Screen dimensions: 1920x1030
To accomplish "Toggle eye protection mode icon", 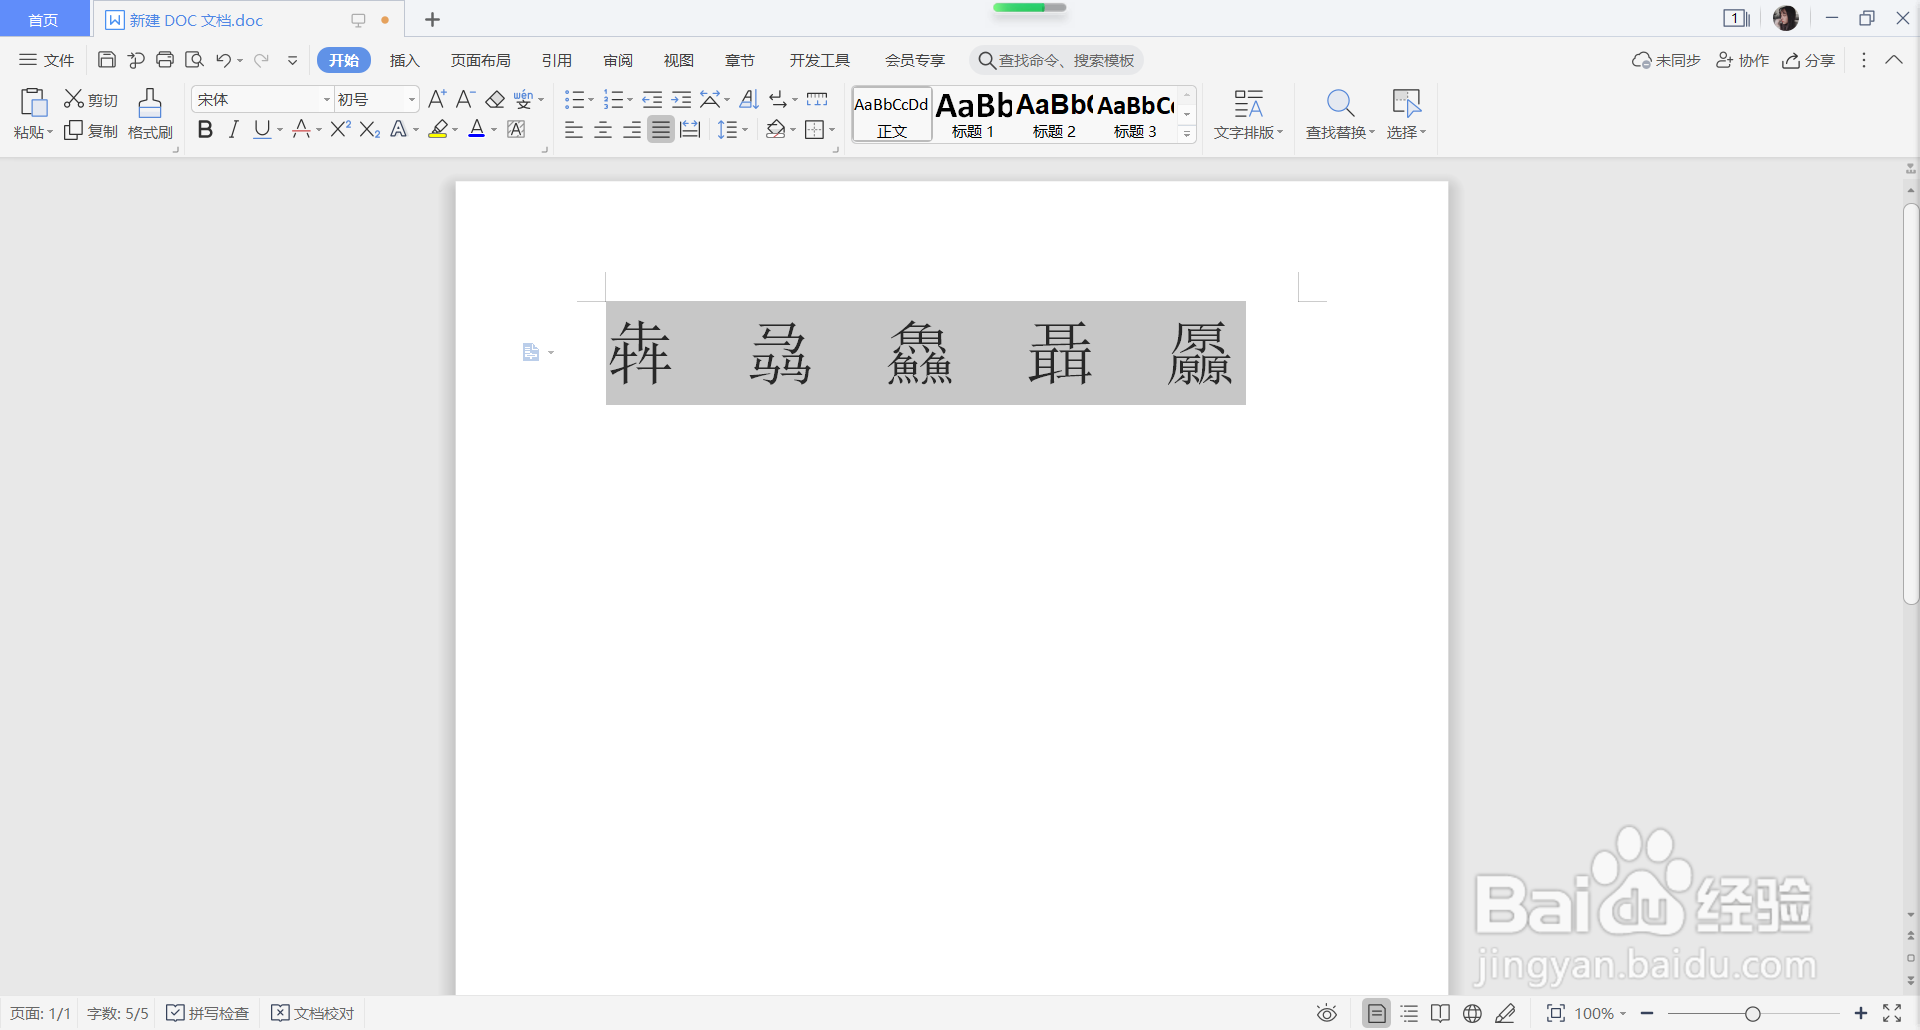I will [x=1327, y=1013].
